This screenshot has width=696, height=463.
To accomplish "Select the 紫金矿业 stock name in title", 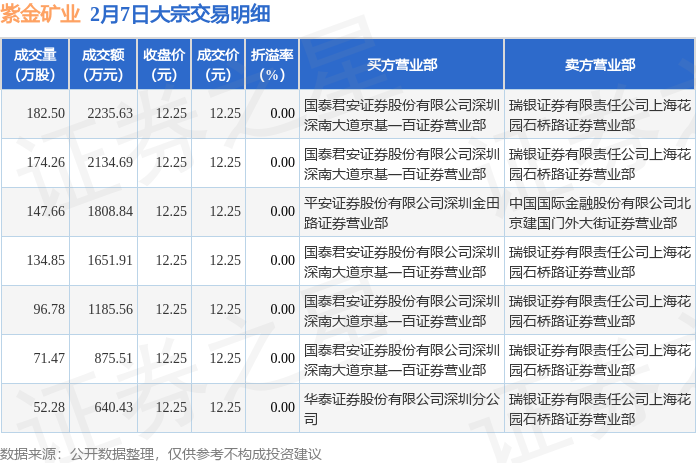I will [x=40, y=14].
